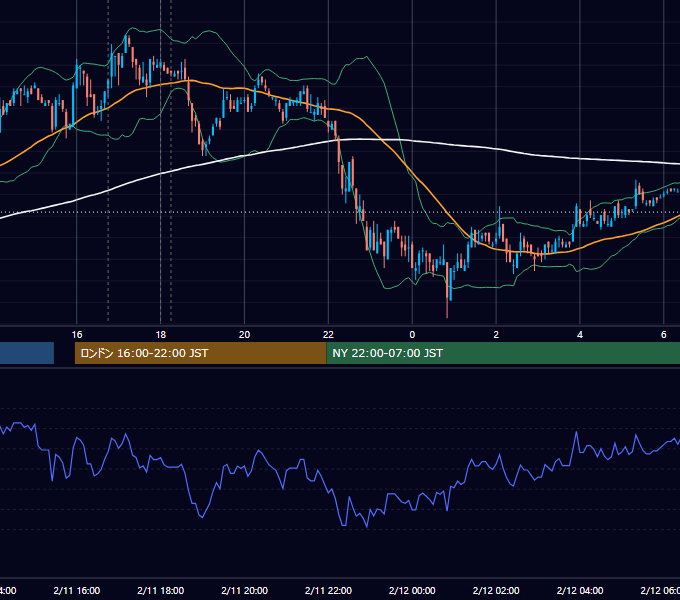The image size is (680, 600).
Task: Click the hour label 4 on price chart axis
Action: [x=580, y=335]
